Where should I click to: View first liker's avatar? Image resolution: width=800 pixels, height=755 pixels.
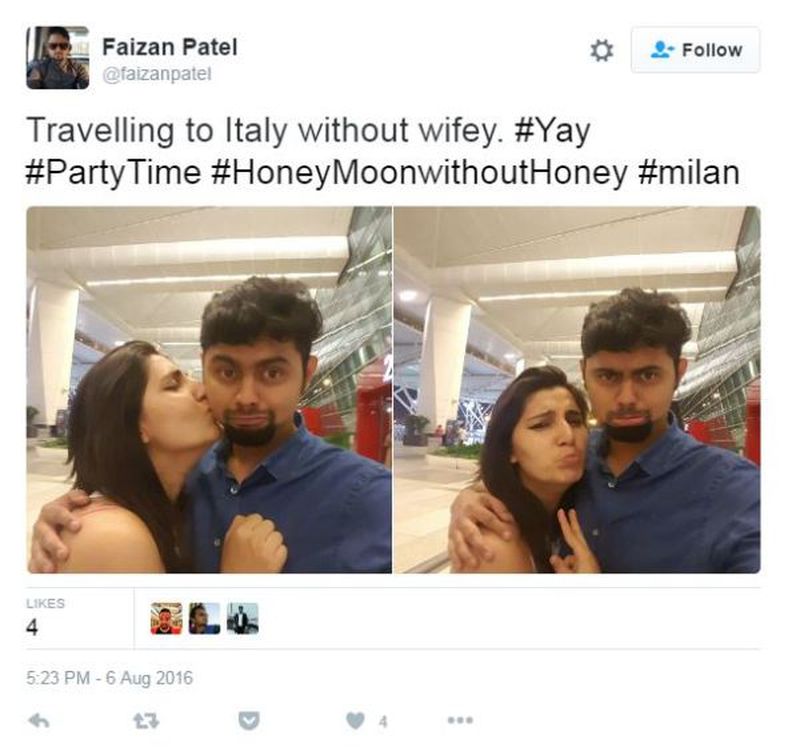click(x=166, y=618)
